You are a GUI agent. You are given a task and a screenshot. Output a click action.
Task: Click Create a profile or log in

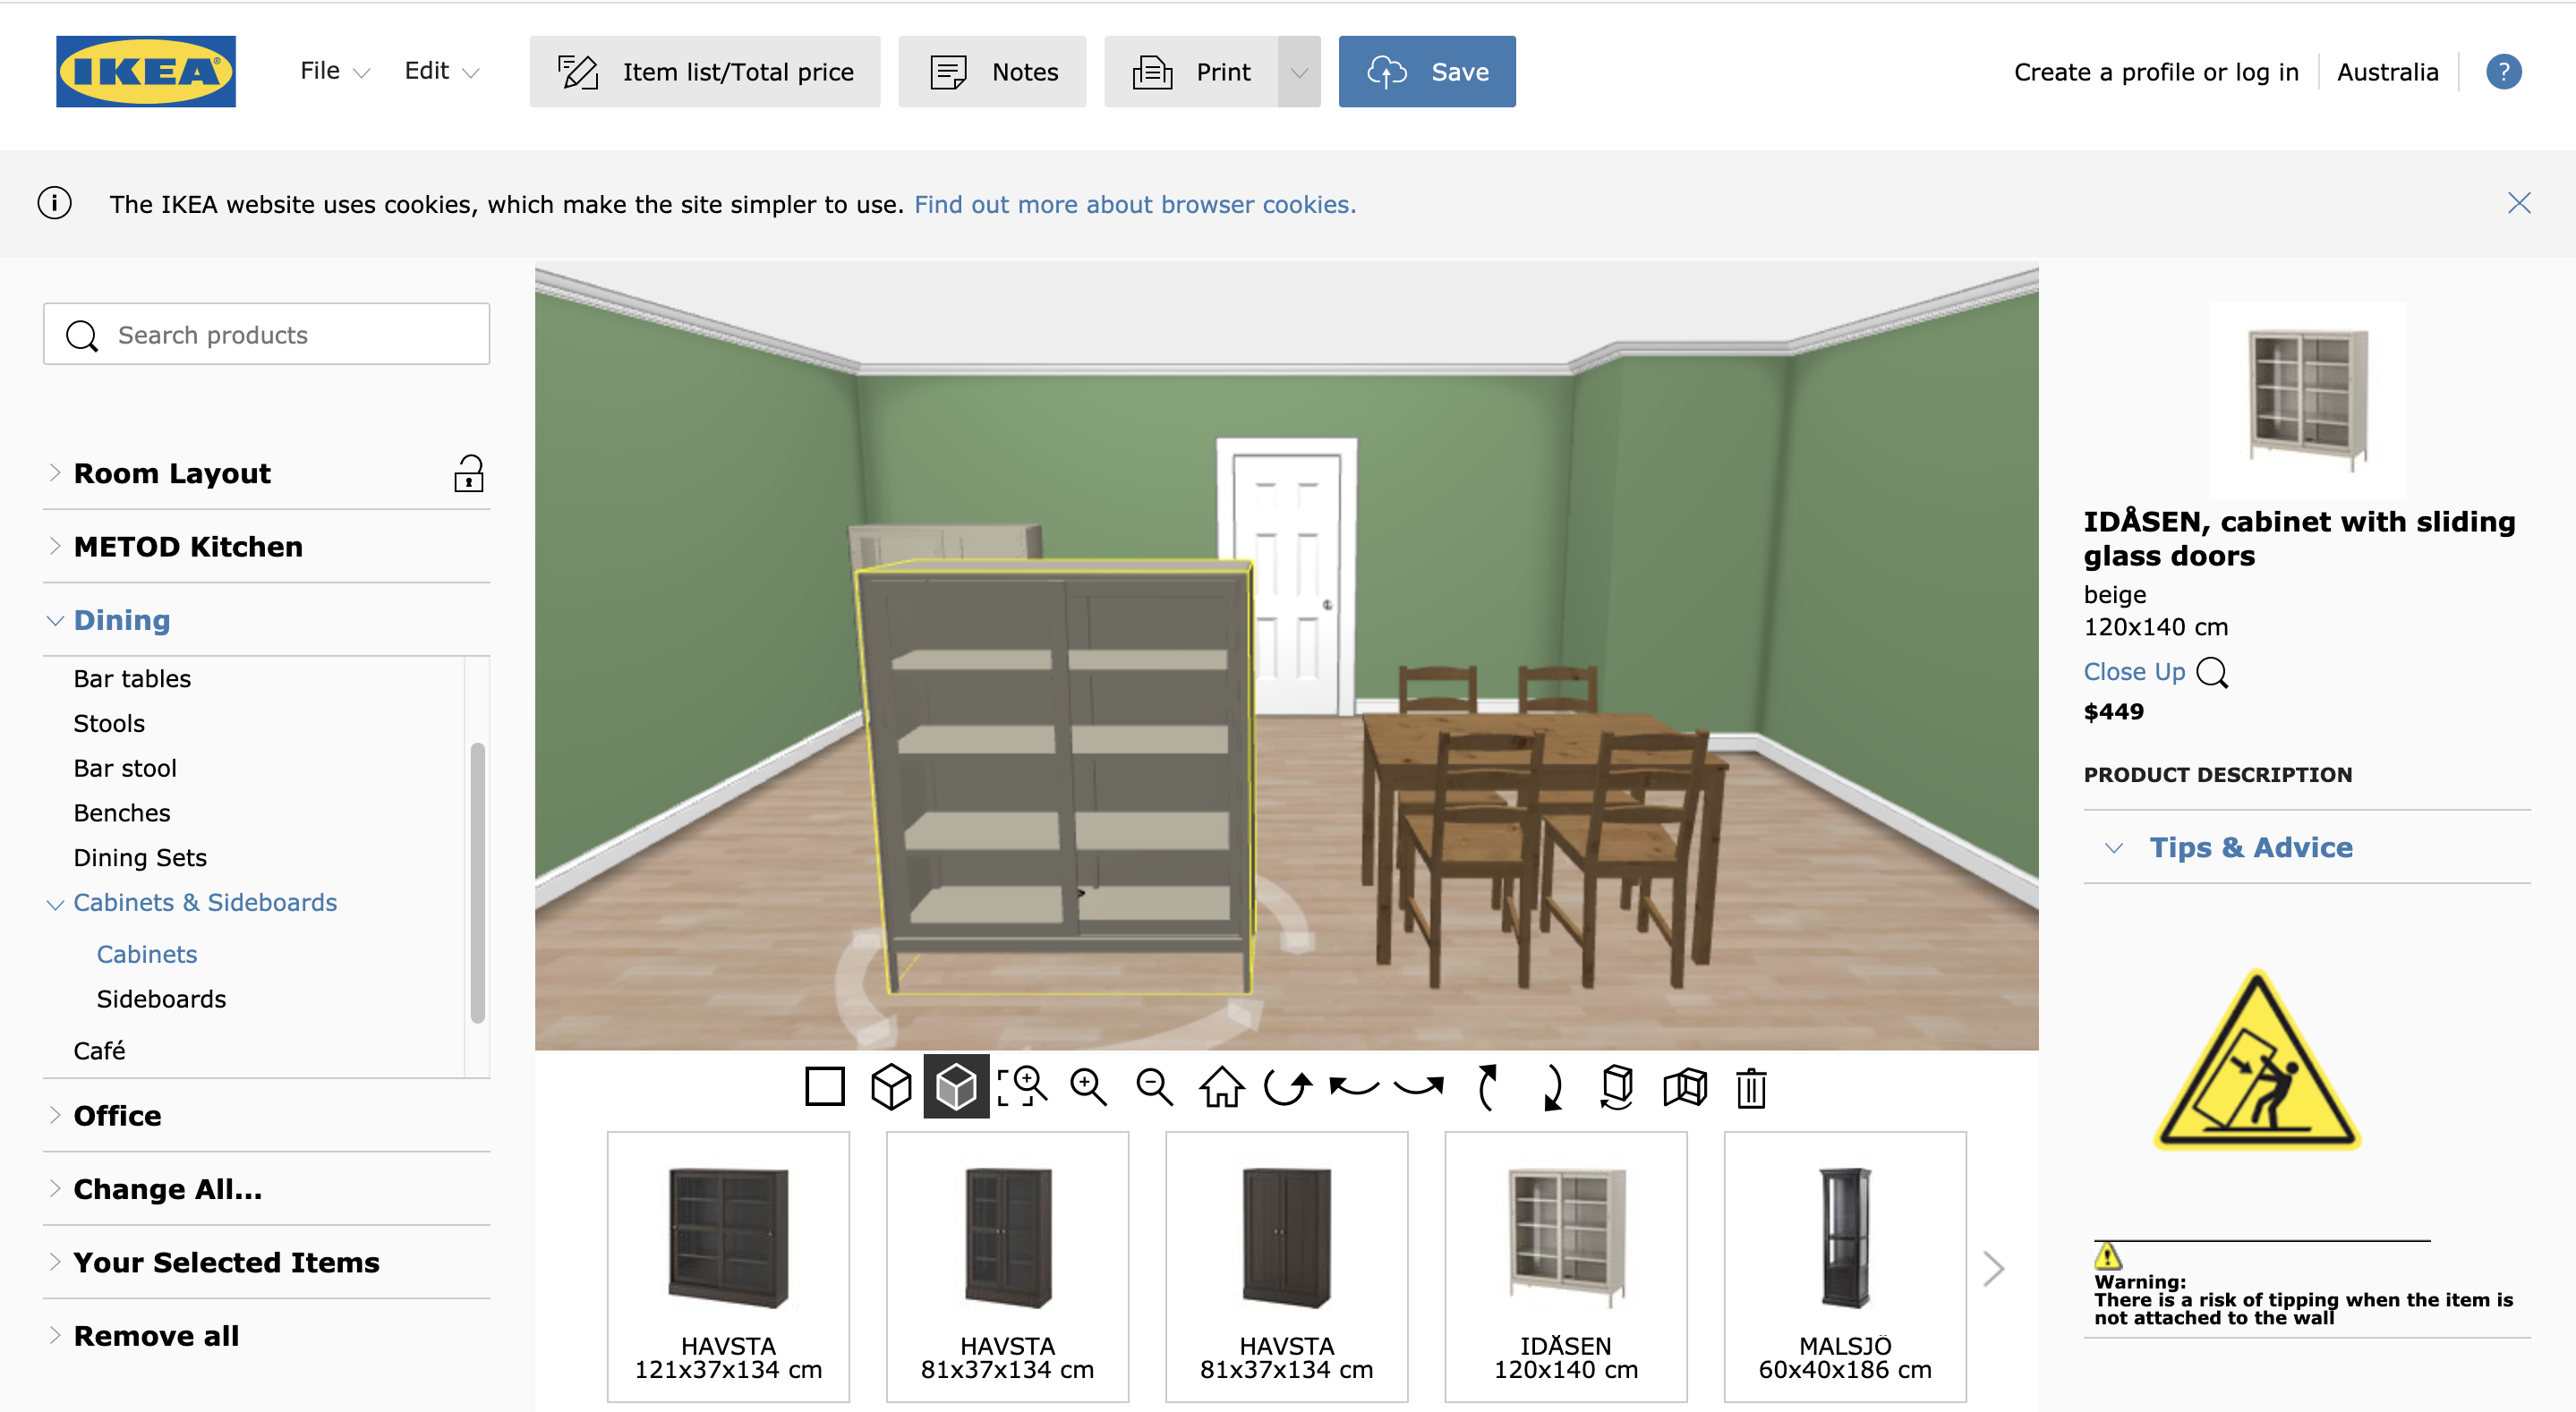tap(2156, 72)
